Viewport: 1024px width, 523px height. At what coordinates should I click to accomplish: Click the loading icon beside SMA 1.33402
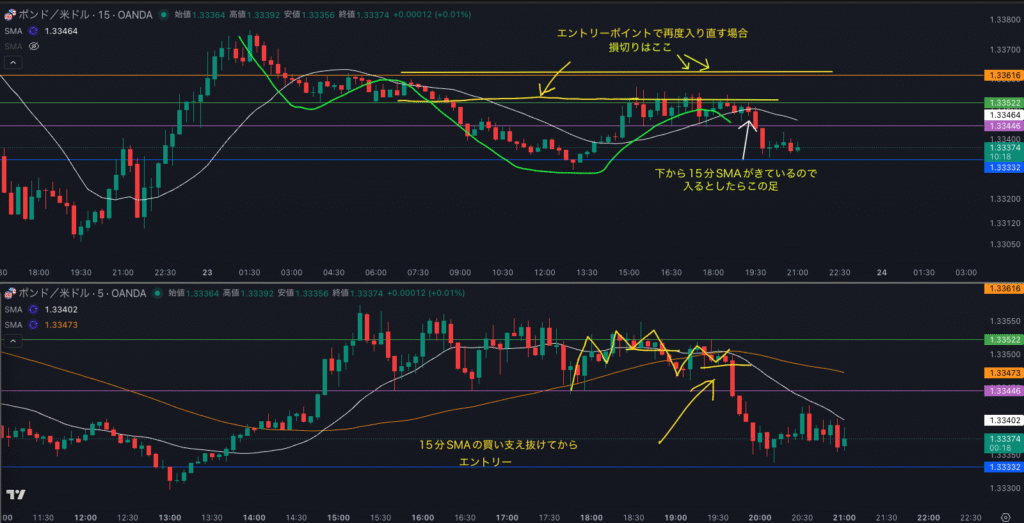pyautogui.click(x=34, y=309)
